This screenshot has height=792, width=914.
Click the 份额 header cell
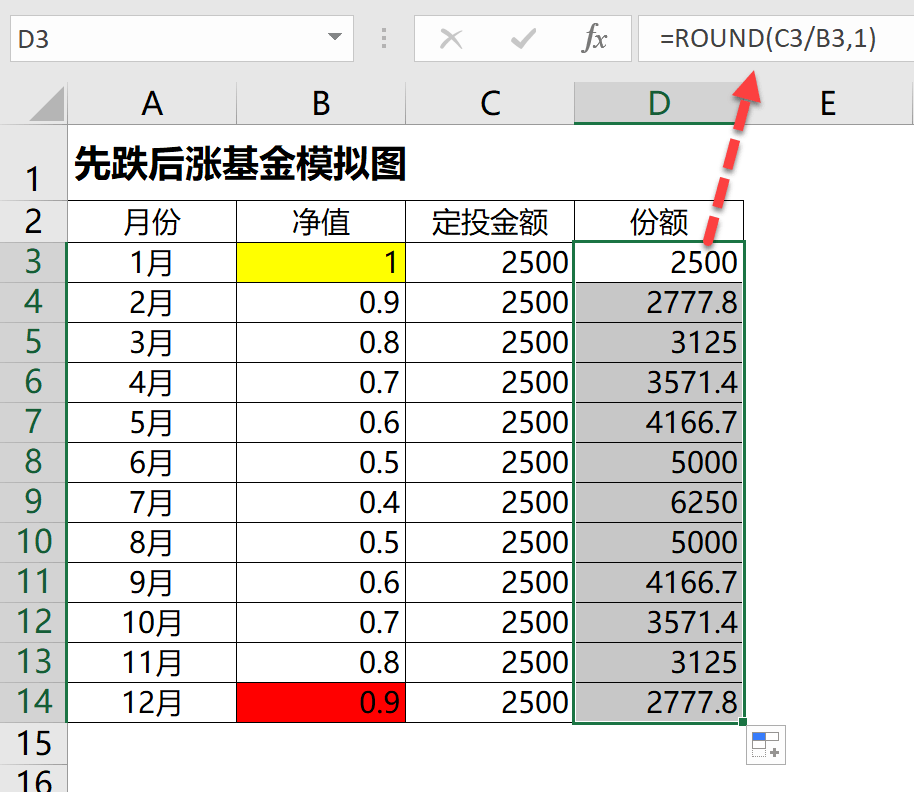click(659, 221)
